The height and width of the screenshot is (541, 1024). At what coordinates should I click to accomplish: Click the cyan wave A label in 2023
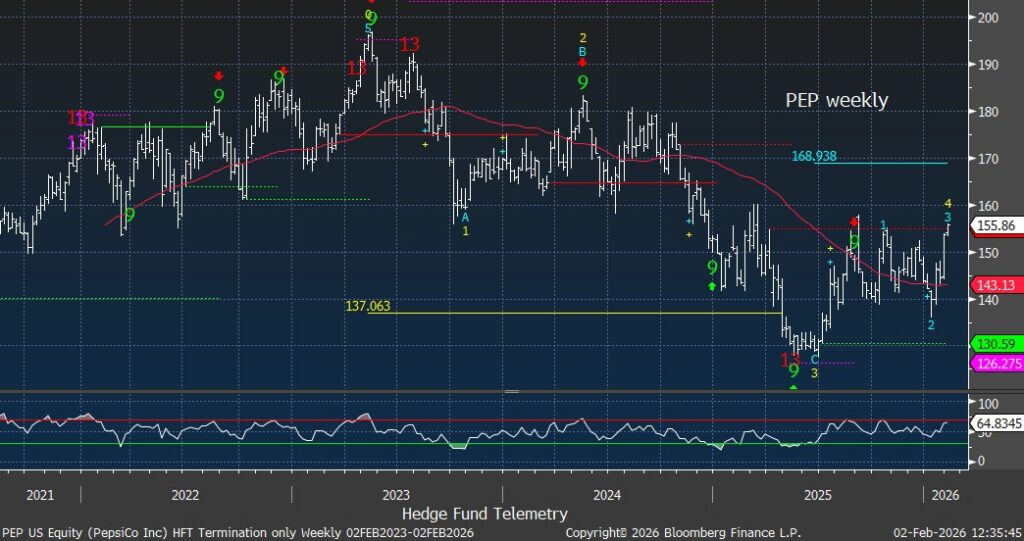[x=465, y=217]
